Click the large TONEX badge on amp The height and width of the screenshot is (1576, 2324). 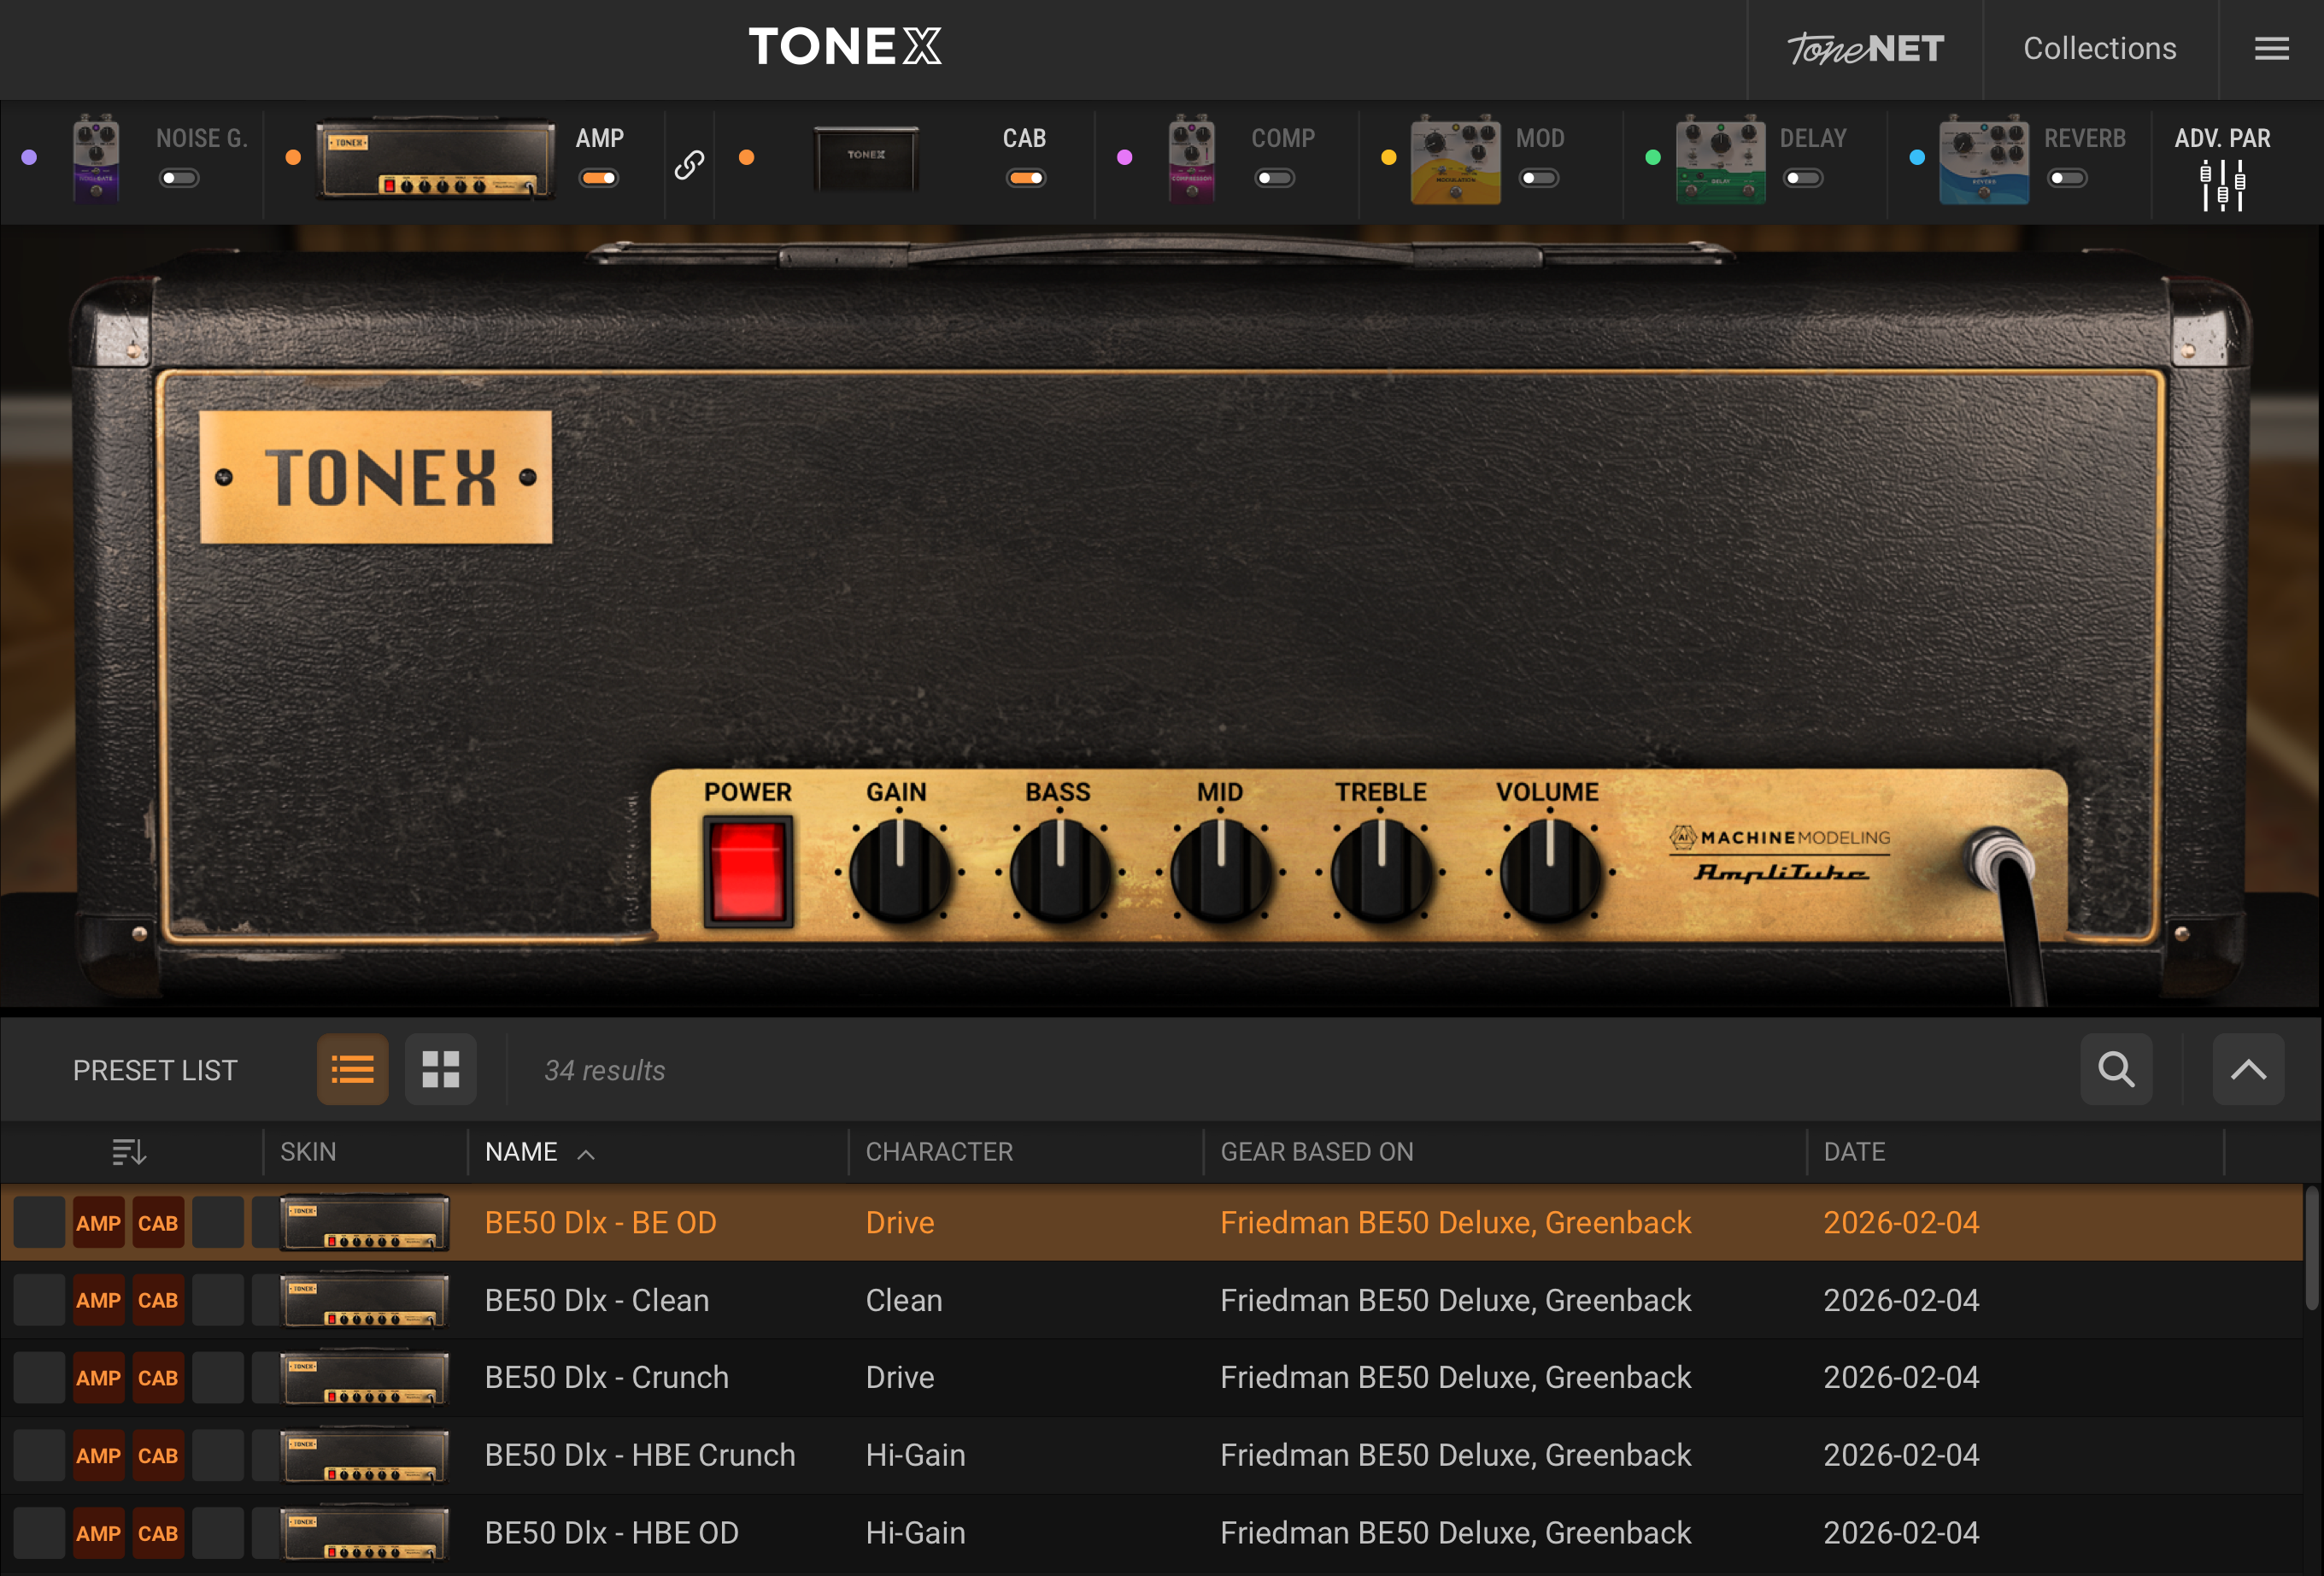[x=376, y=477]
